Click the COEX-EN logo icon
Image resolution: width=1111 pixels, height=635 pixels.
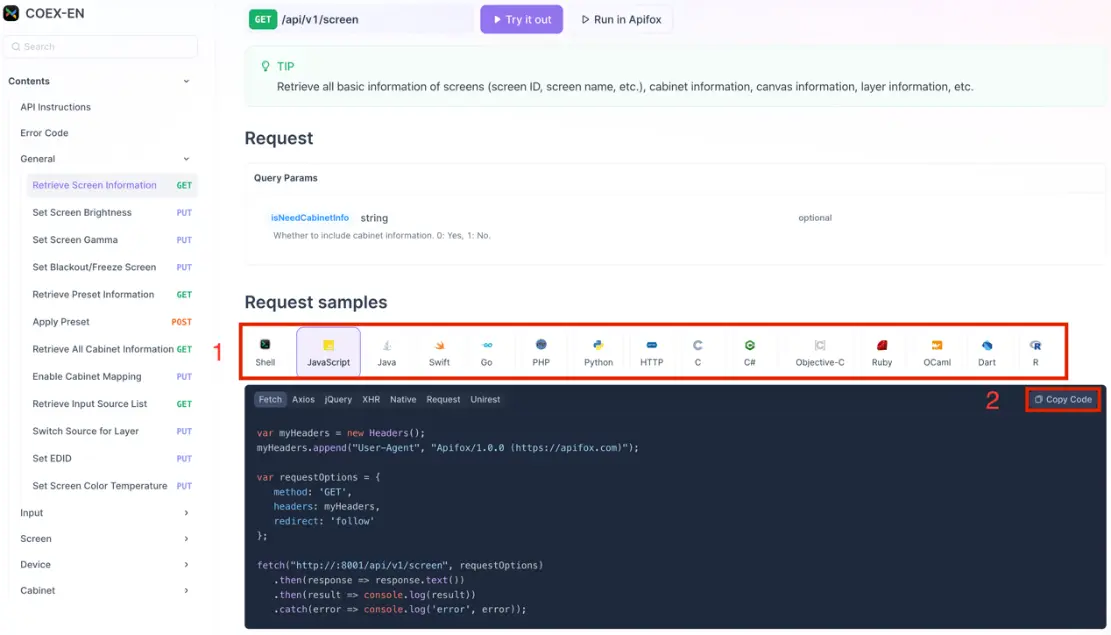(x=11, y=13)
